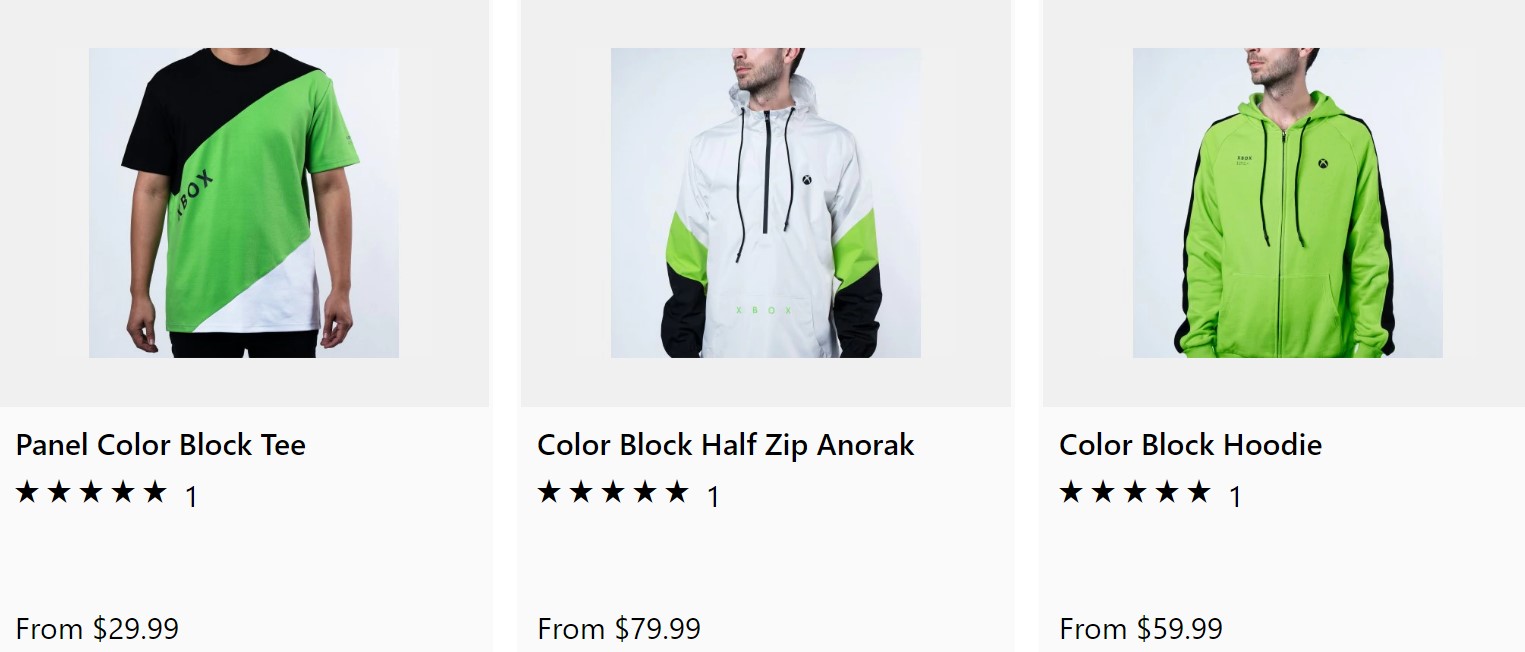Click the Color Block Hoodie product name
This screenshot has height=652, width=1525.
pos(1190,445)
